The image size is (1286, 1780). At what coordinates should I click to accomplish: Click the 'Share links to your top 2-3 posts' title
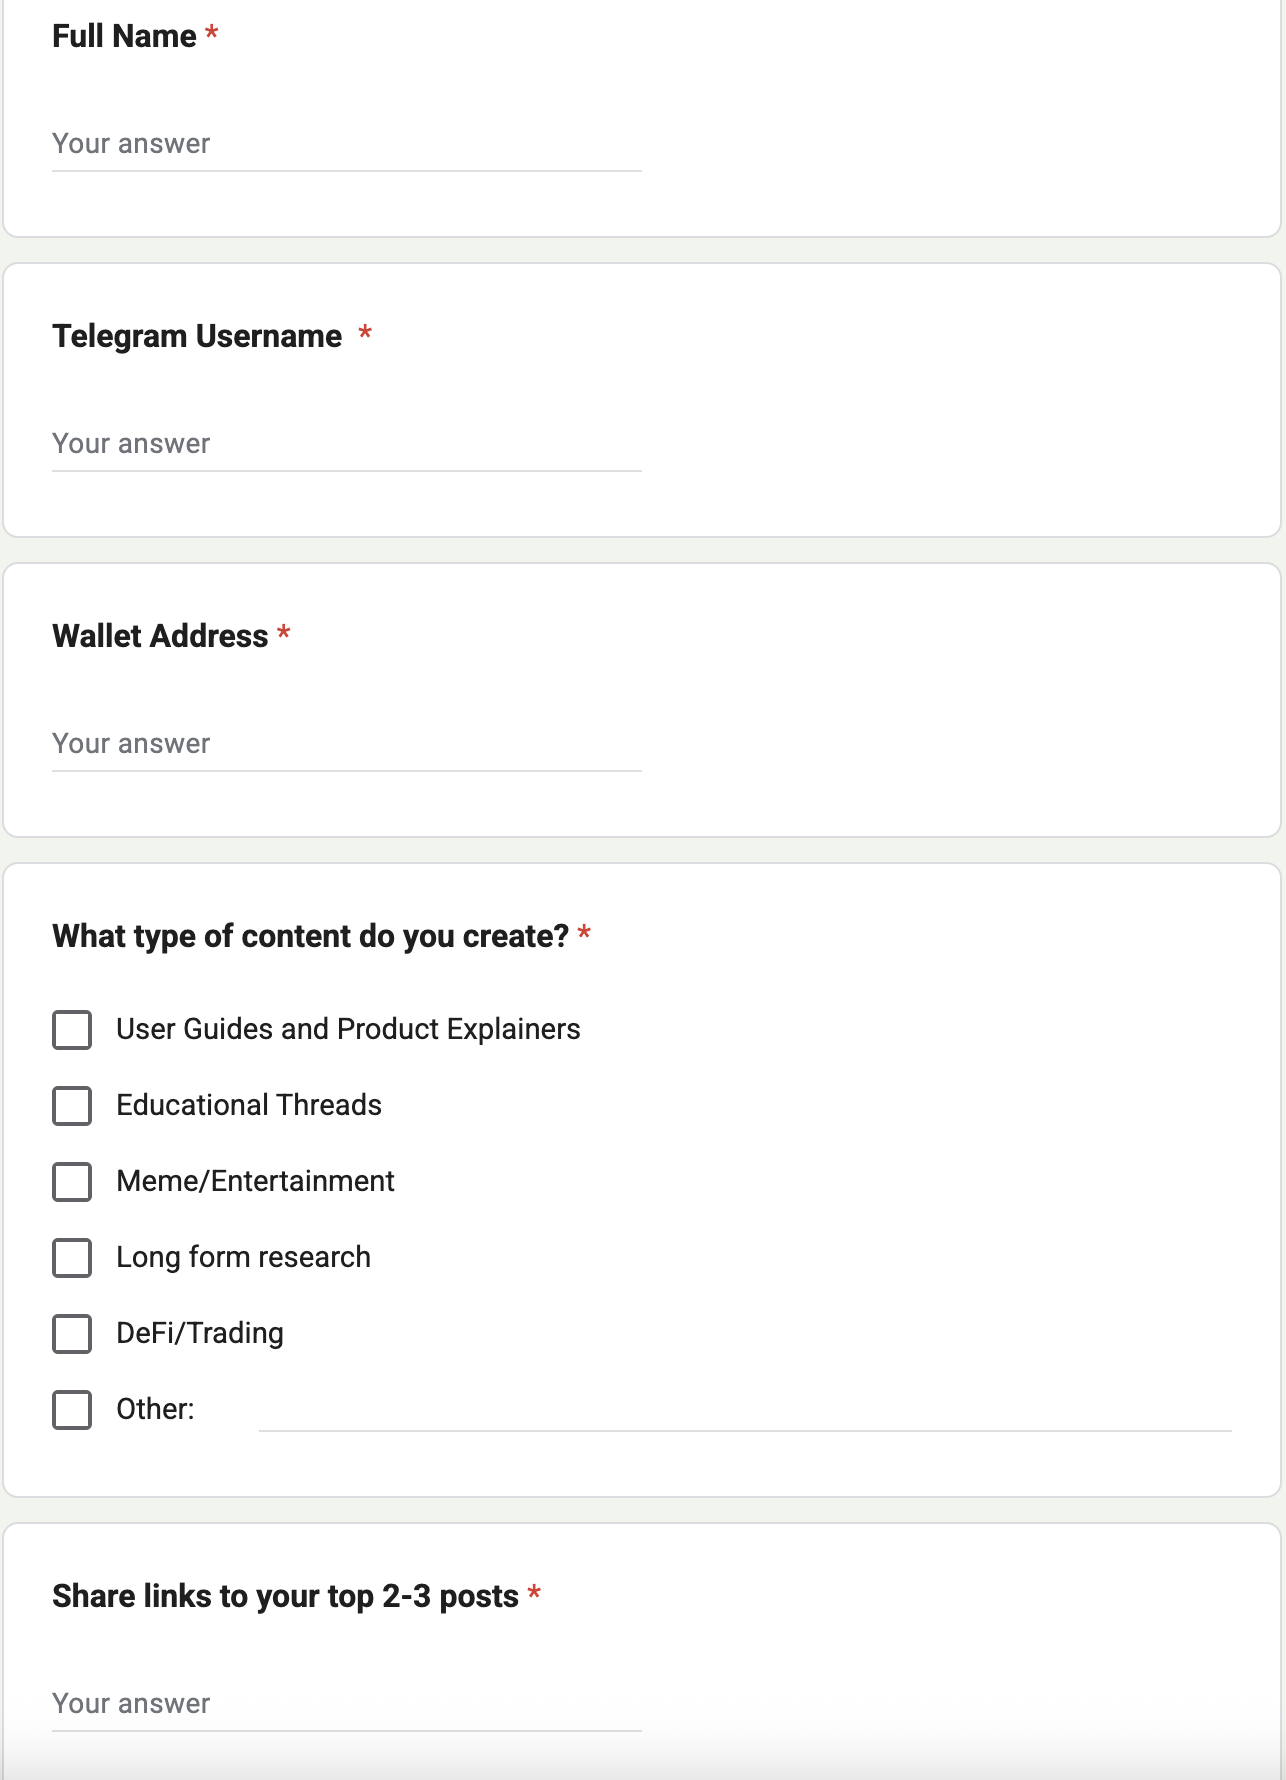coord(285,1596)
